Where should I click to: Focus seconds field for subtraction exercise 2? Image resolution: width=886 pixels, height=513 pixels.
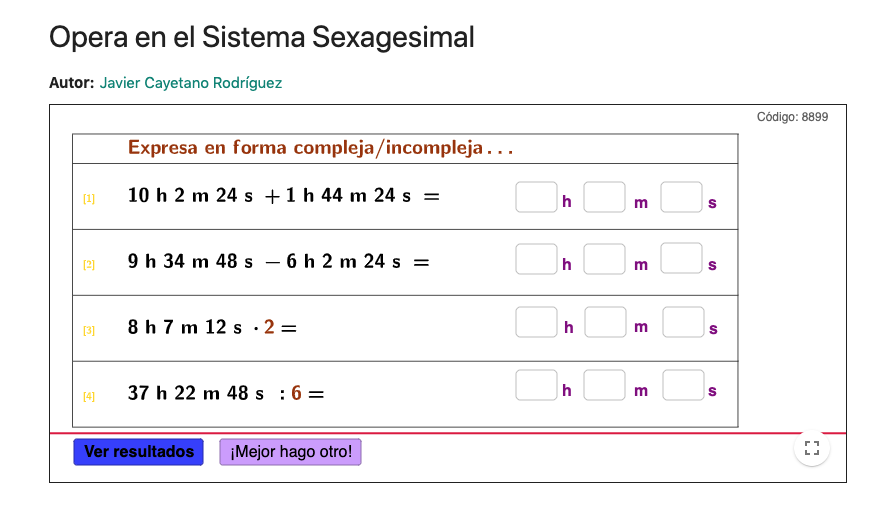[x=681, y=259]
